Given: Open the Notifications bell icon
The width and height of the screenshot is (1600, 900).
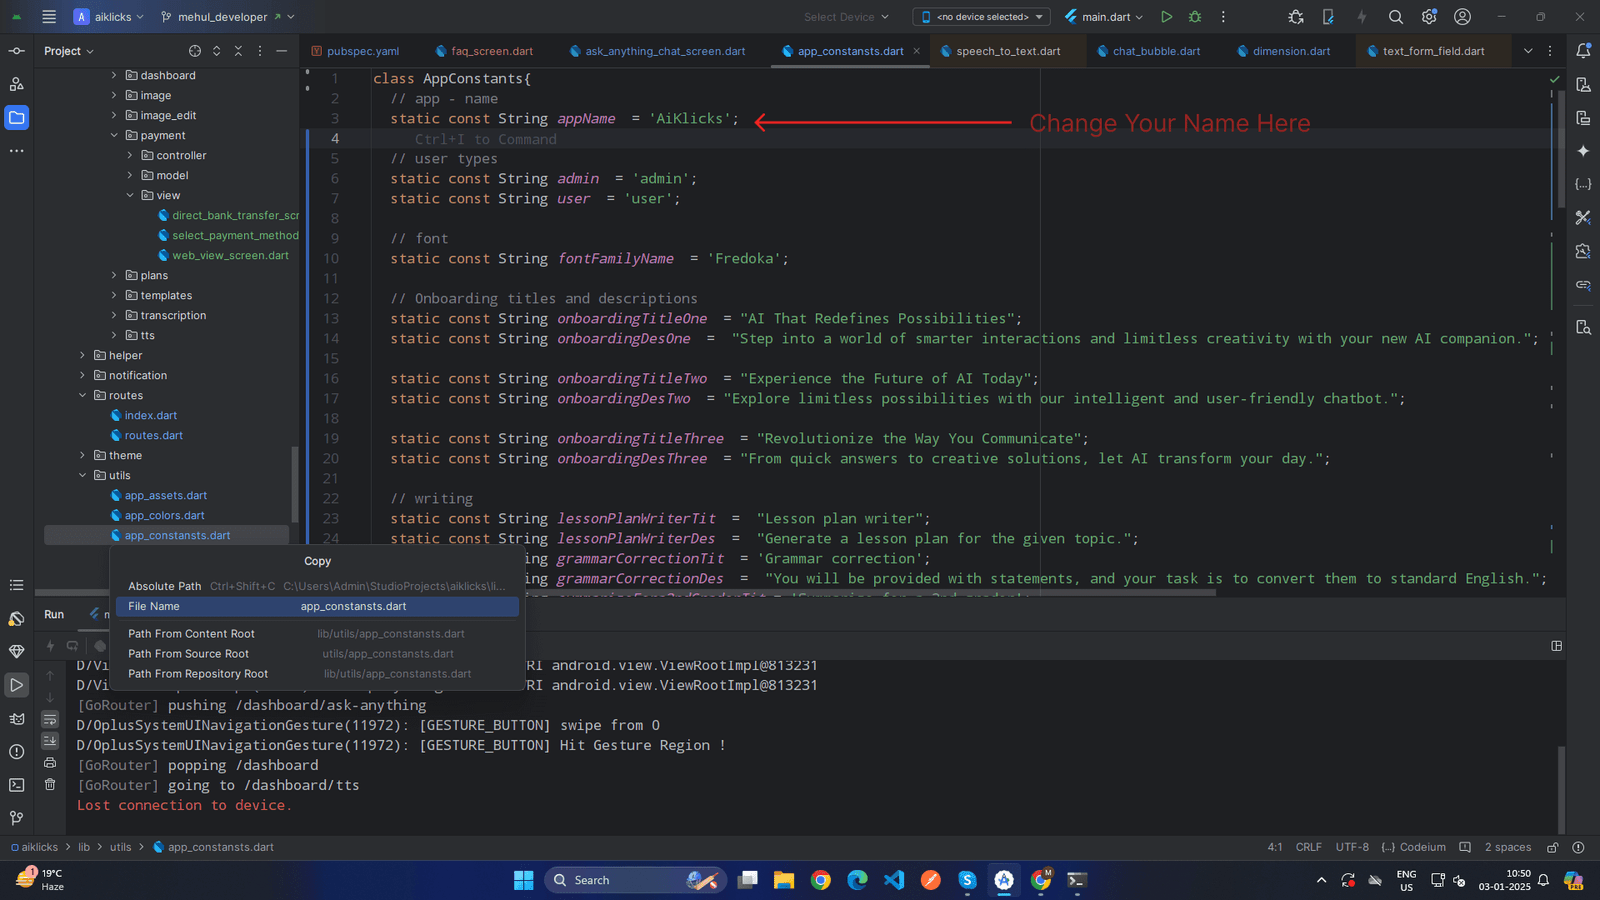Looking at the screenshot, I should [x=1583, y=51].
